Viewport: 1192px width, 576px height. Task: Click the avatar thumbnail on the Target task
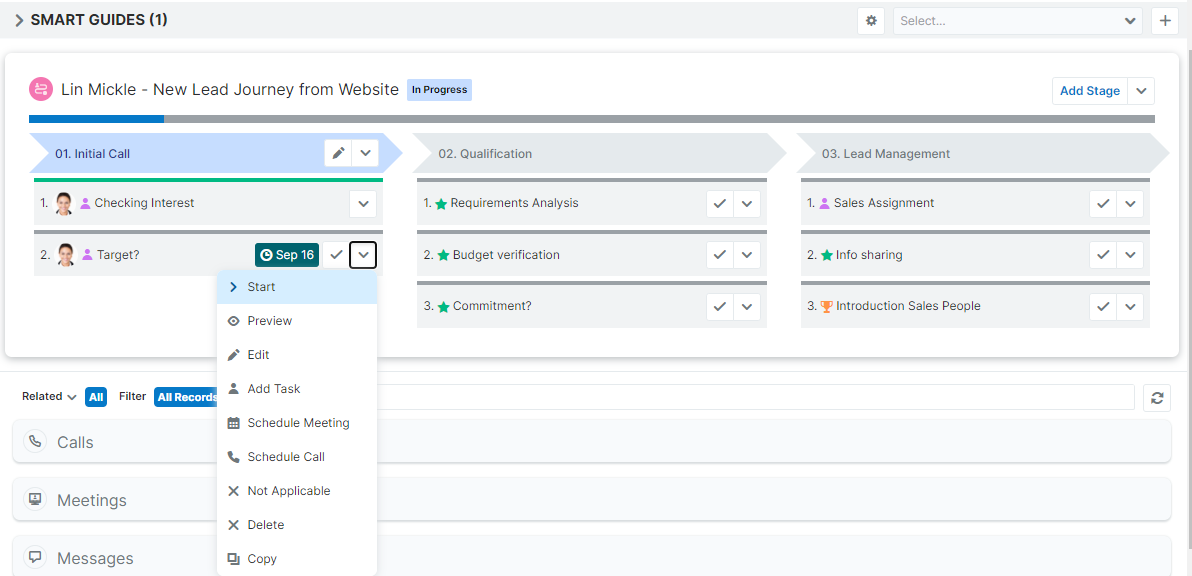(x=63, y=254)
